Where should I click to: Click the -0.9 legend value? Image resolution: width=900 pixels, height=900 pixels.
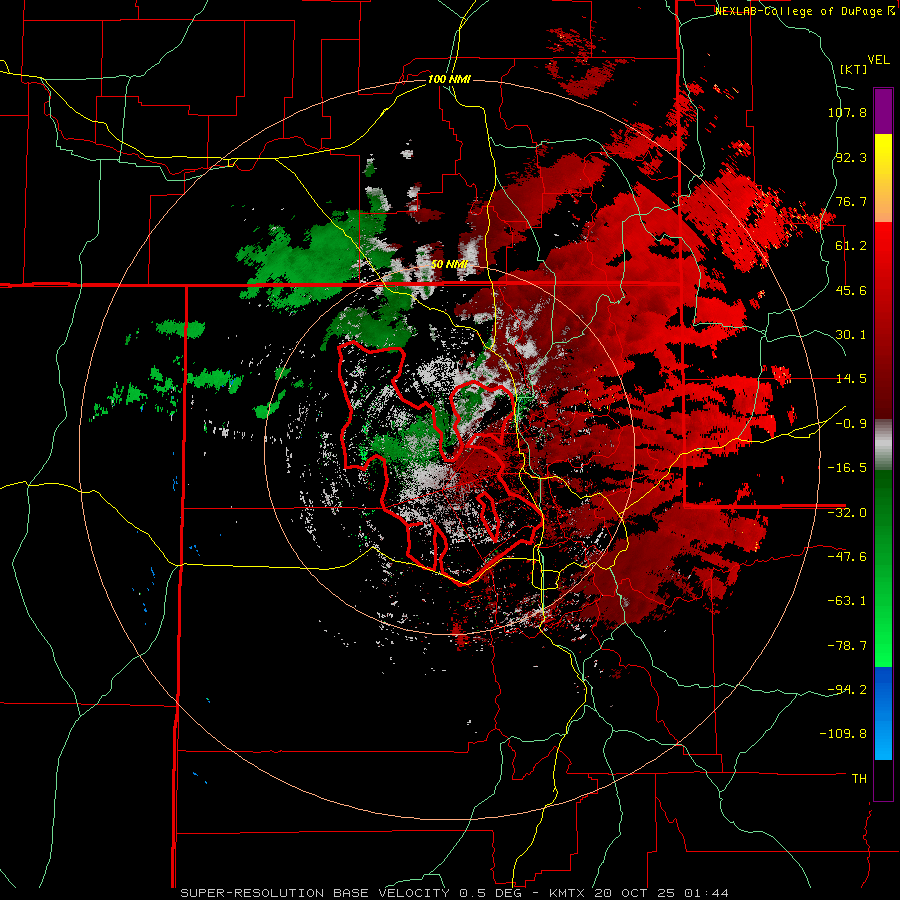pyautogui.click(x=851, y=424)
